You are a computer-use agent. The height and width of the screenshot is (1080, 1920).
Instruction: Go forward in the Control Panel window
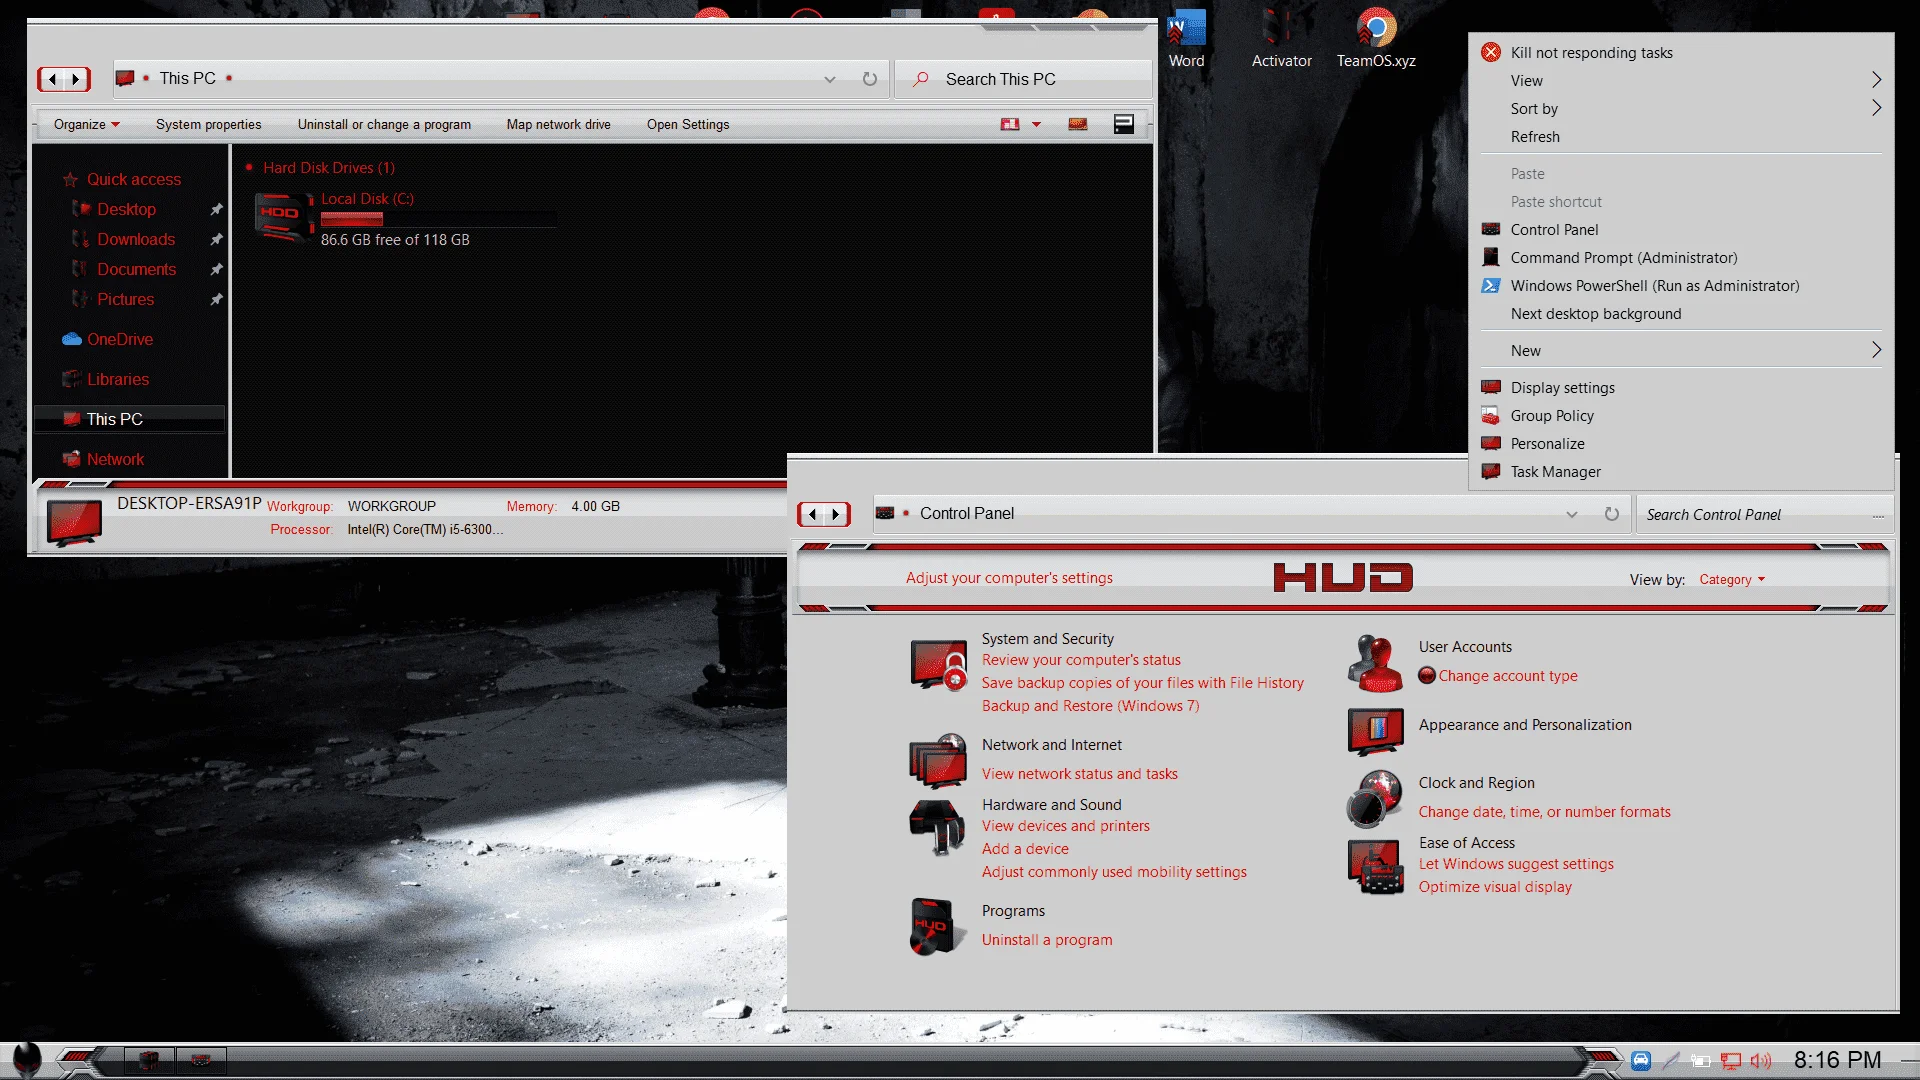tap(836, 514)
